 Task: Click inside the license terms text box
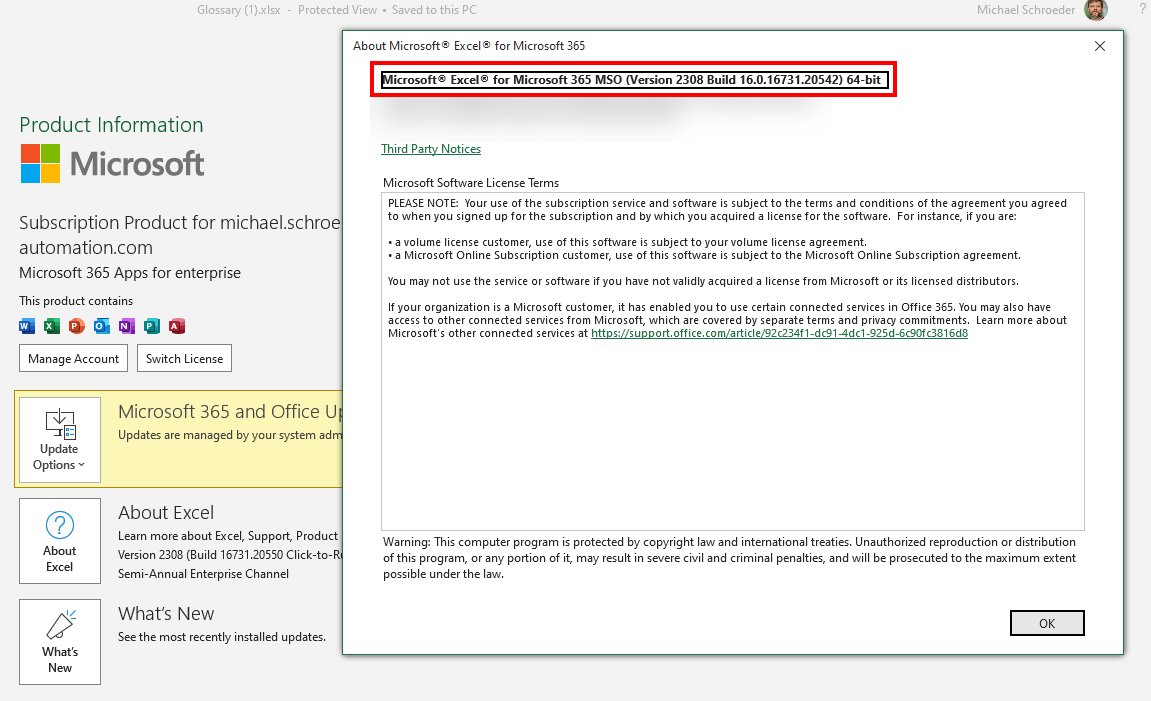733,361
